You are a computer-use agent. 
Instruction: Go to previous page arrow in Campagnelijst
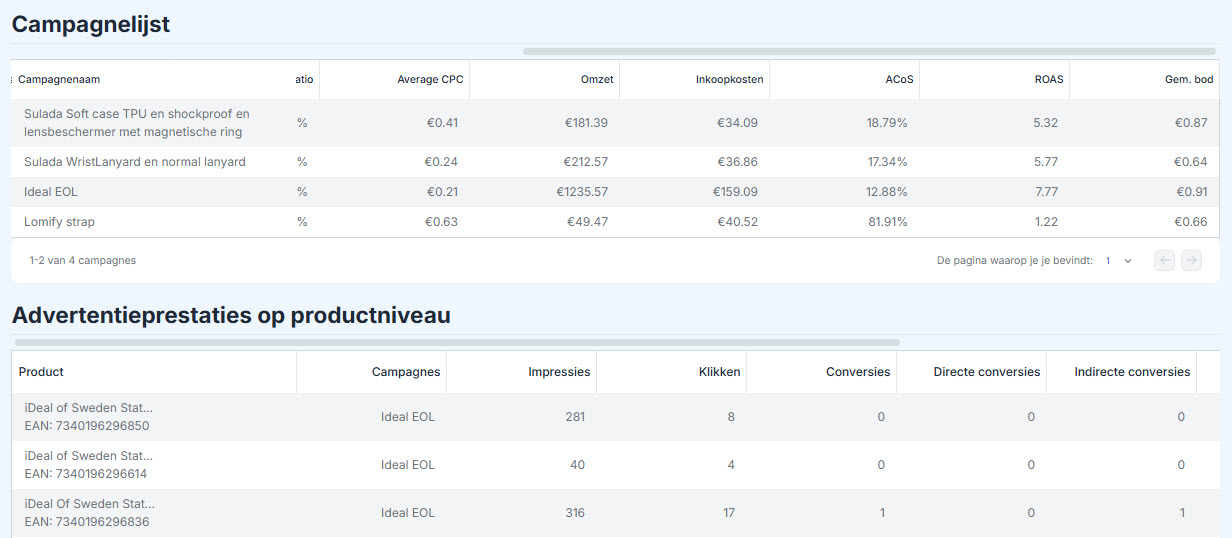point(1164,260)
